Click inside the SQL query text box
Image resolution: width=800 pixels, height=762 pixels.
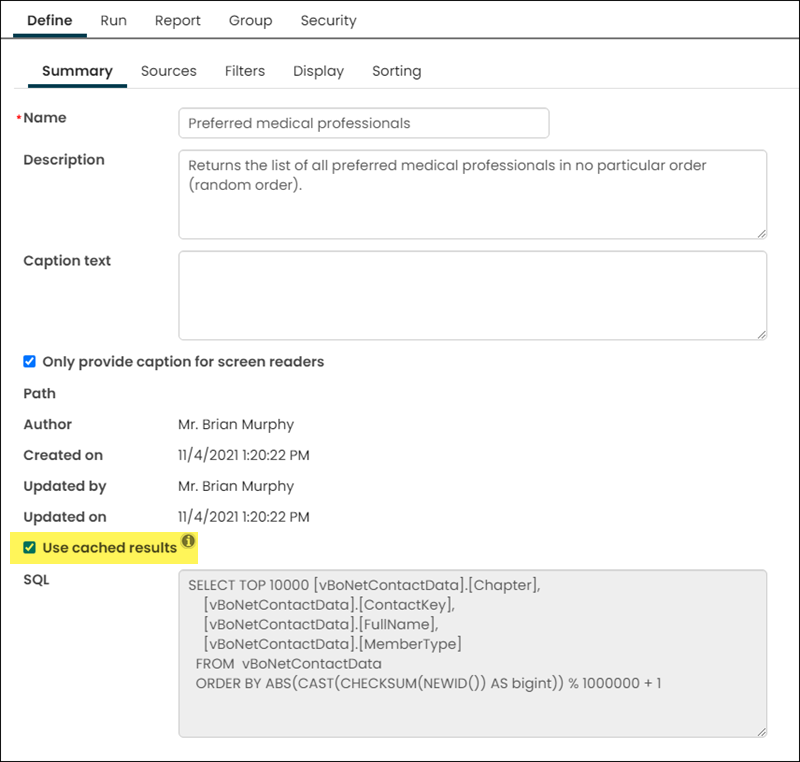click(472, 653)
